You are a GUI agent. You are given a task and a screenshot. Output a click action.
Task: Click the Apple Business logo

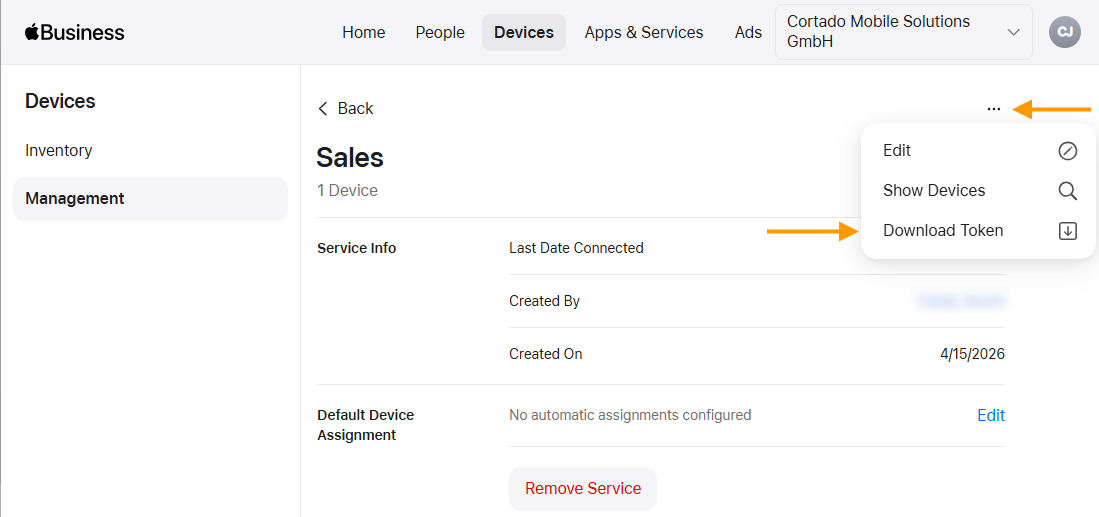[74, 32]
